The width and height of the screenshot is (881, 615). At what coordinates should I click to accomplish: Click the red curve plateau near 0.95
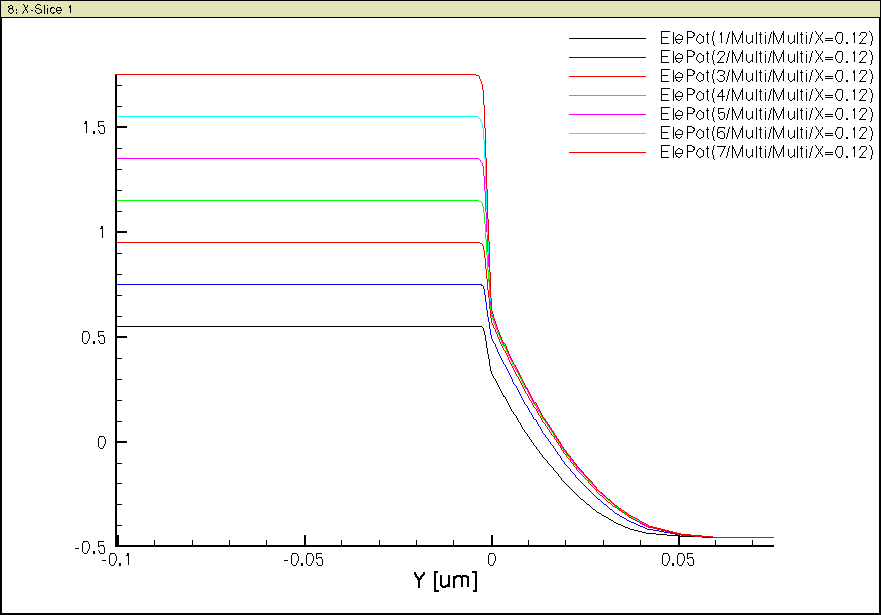(298, 243)
